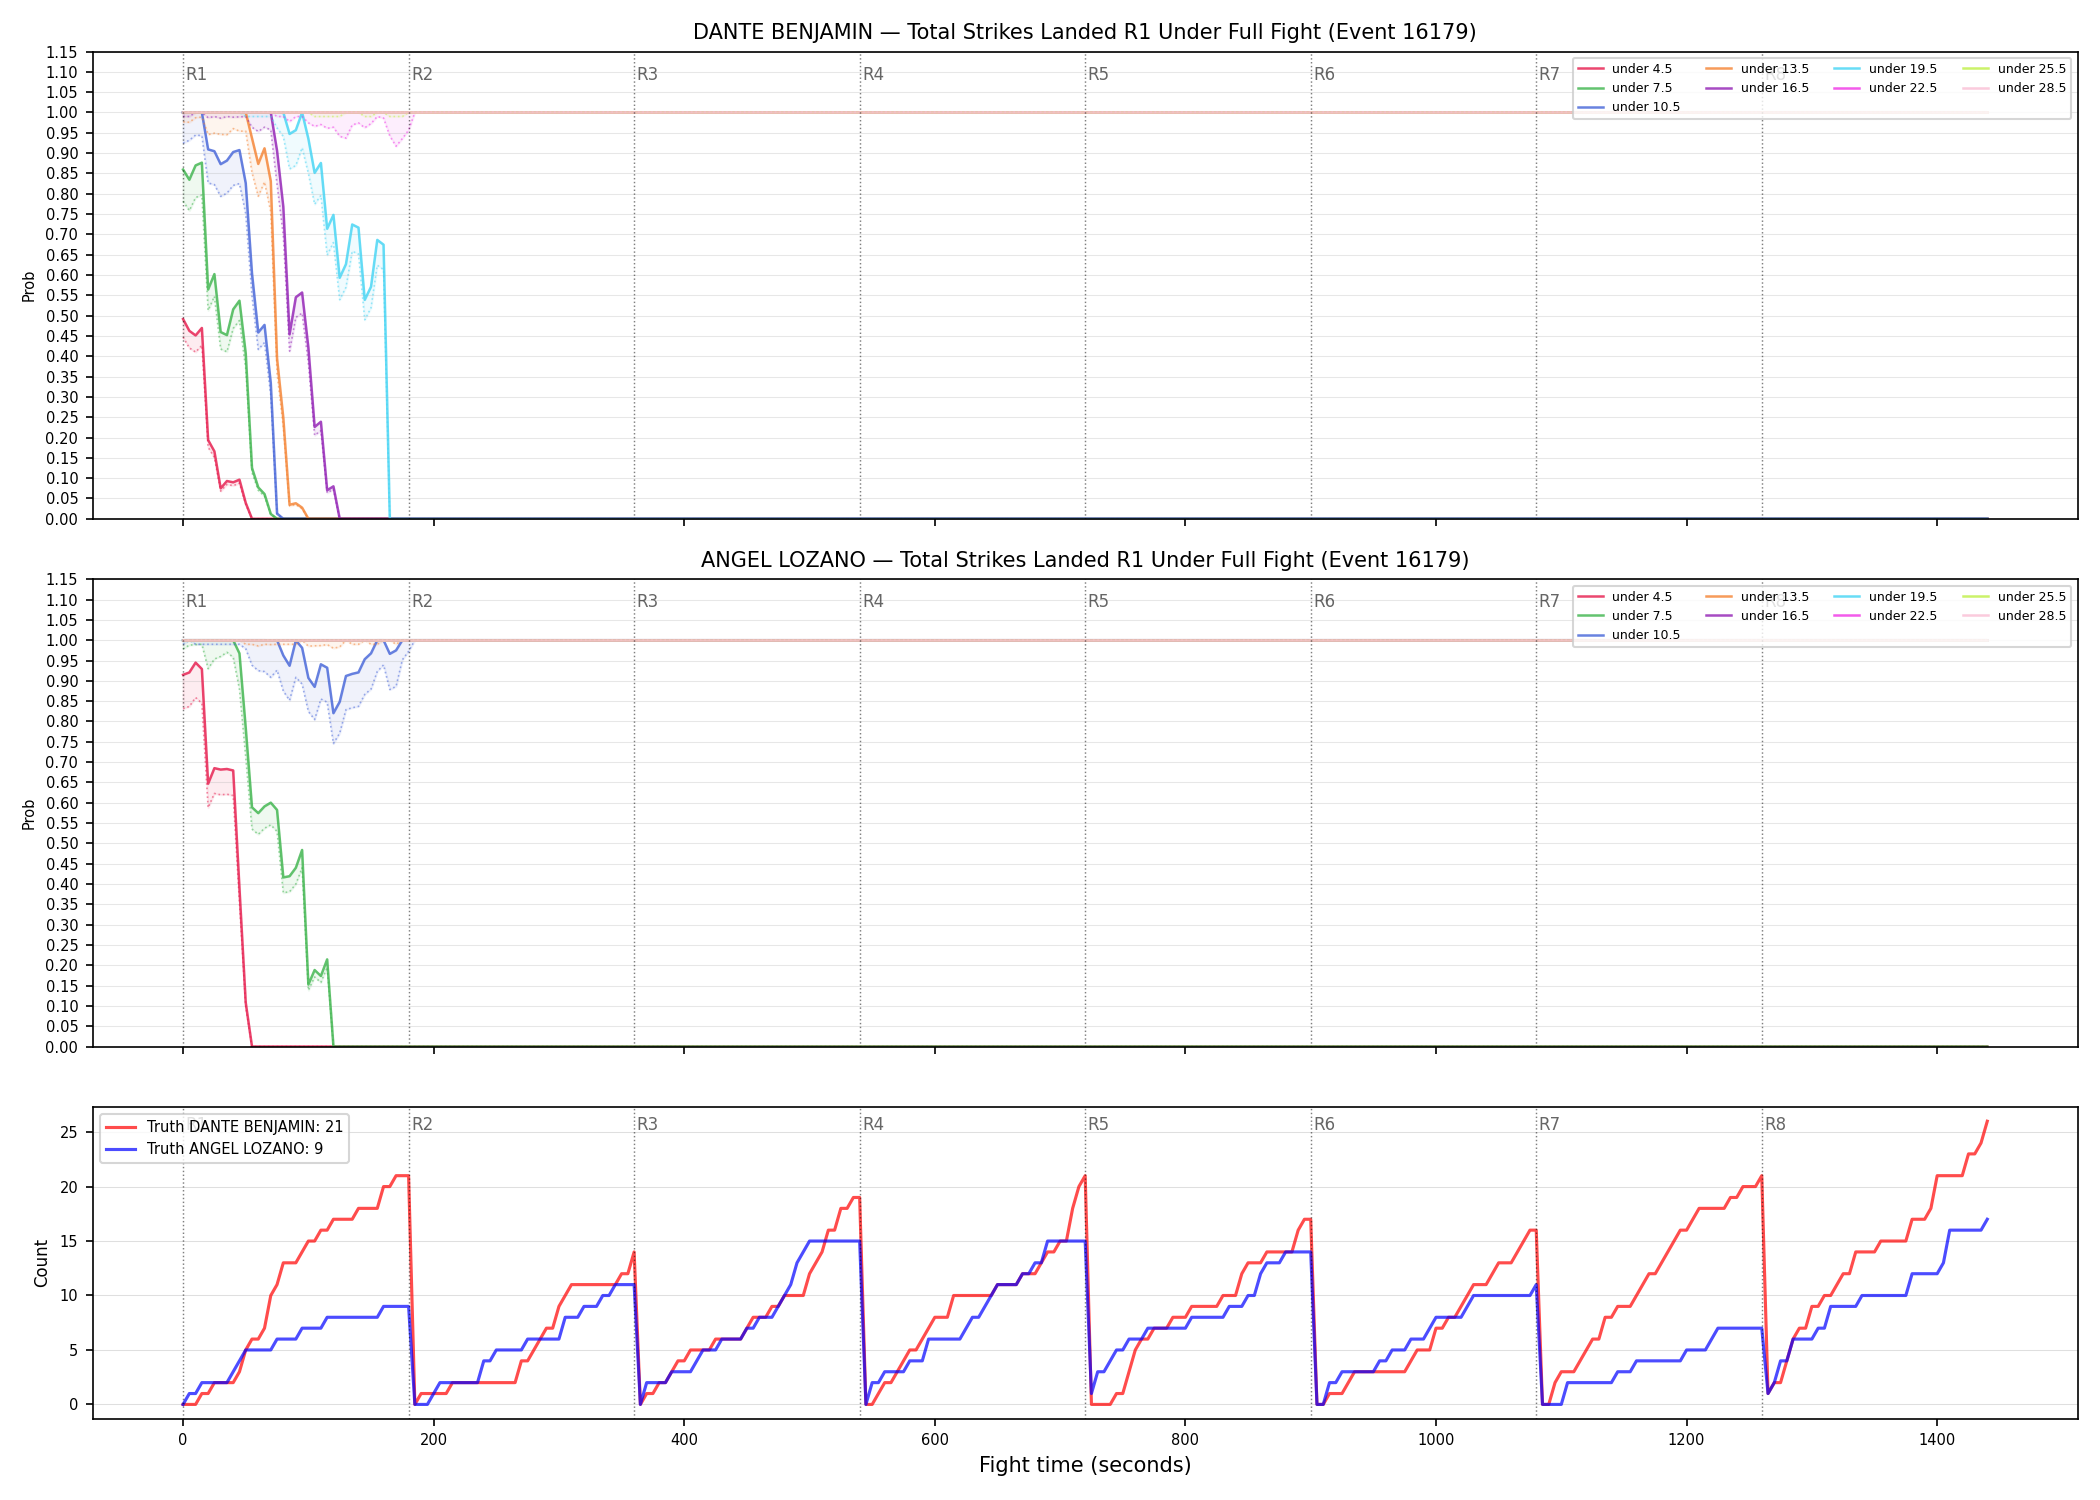Click the 0.50 tick in Dante Benjamin chart

pos(62,316)
